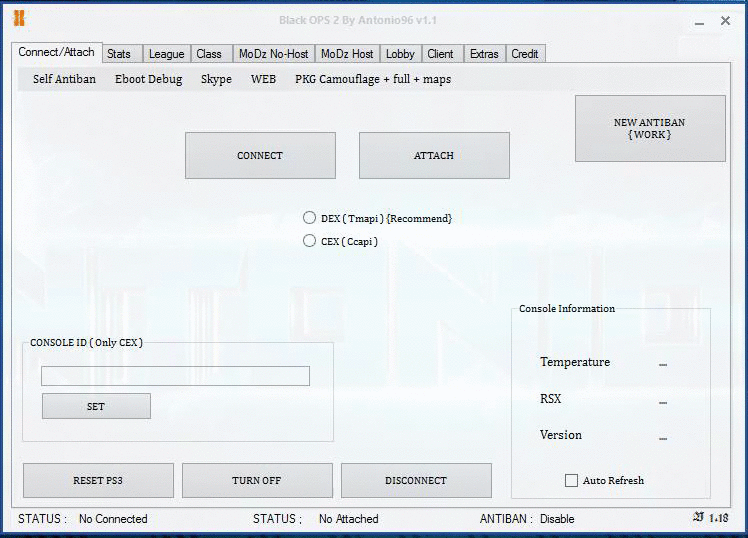The image size is (748, 538).
Task: Switch to the Extras tab
Action: [484, 54]
